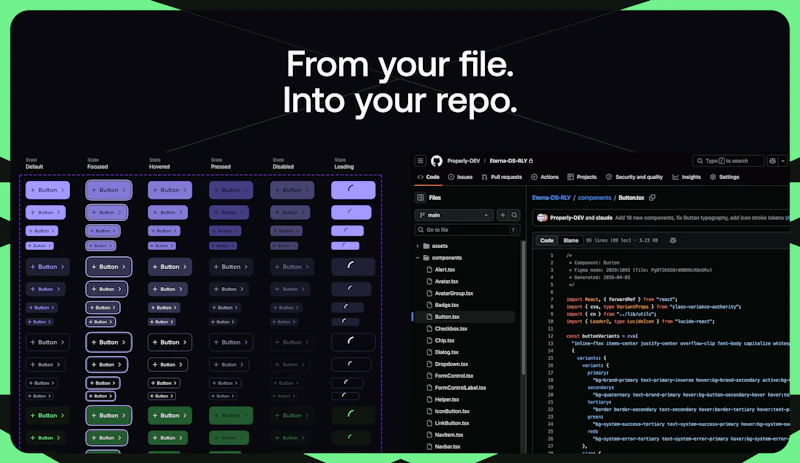
Task: Open Checkbox.tsx in the file tree
Action: [451, 329]
